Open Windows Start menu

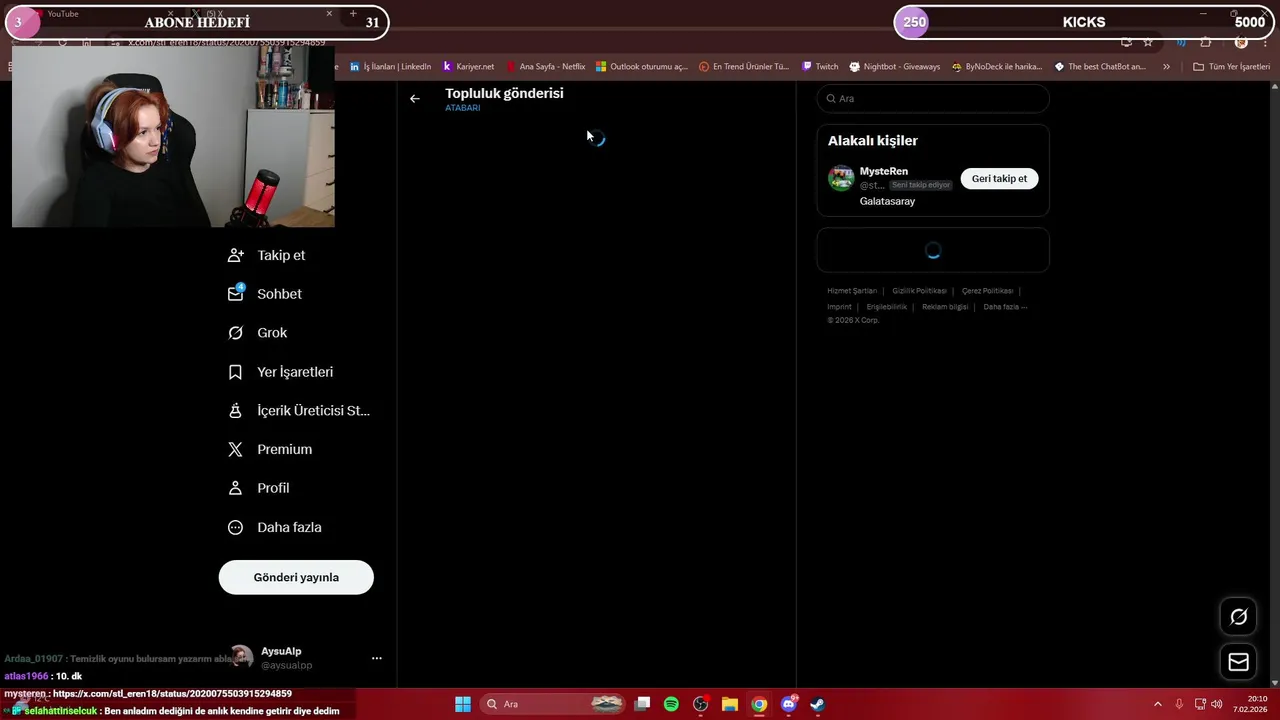click(463, 704)
